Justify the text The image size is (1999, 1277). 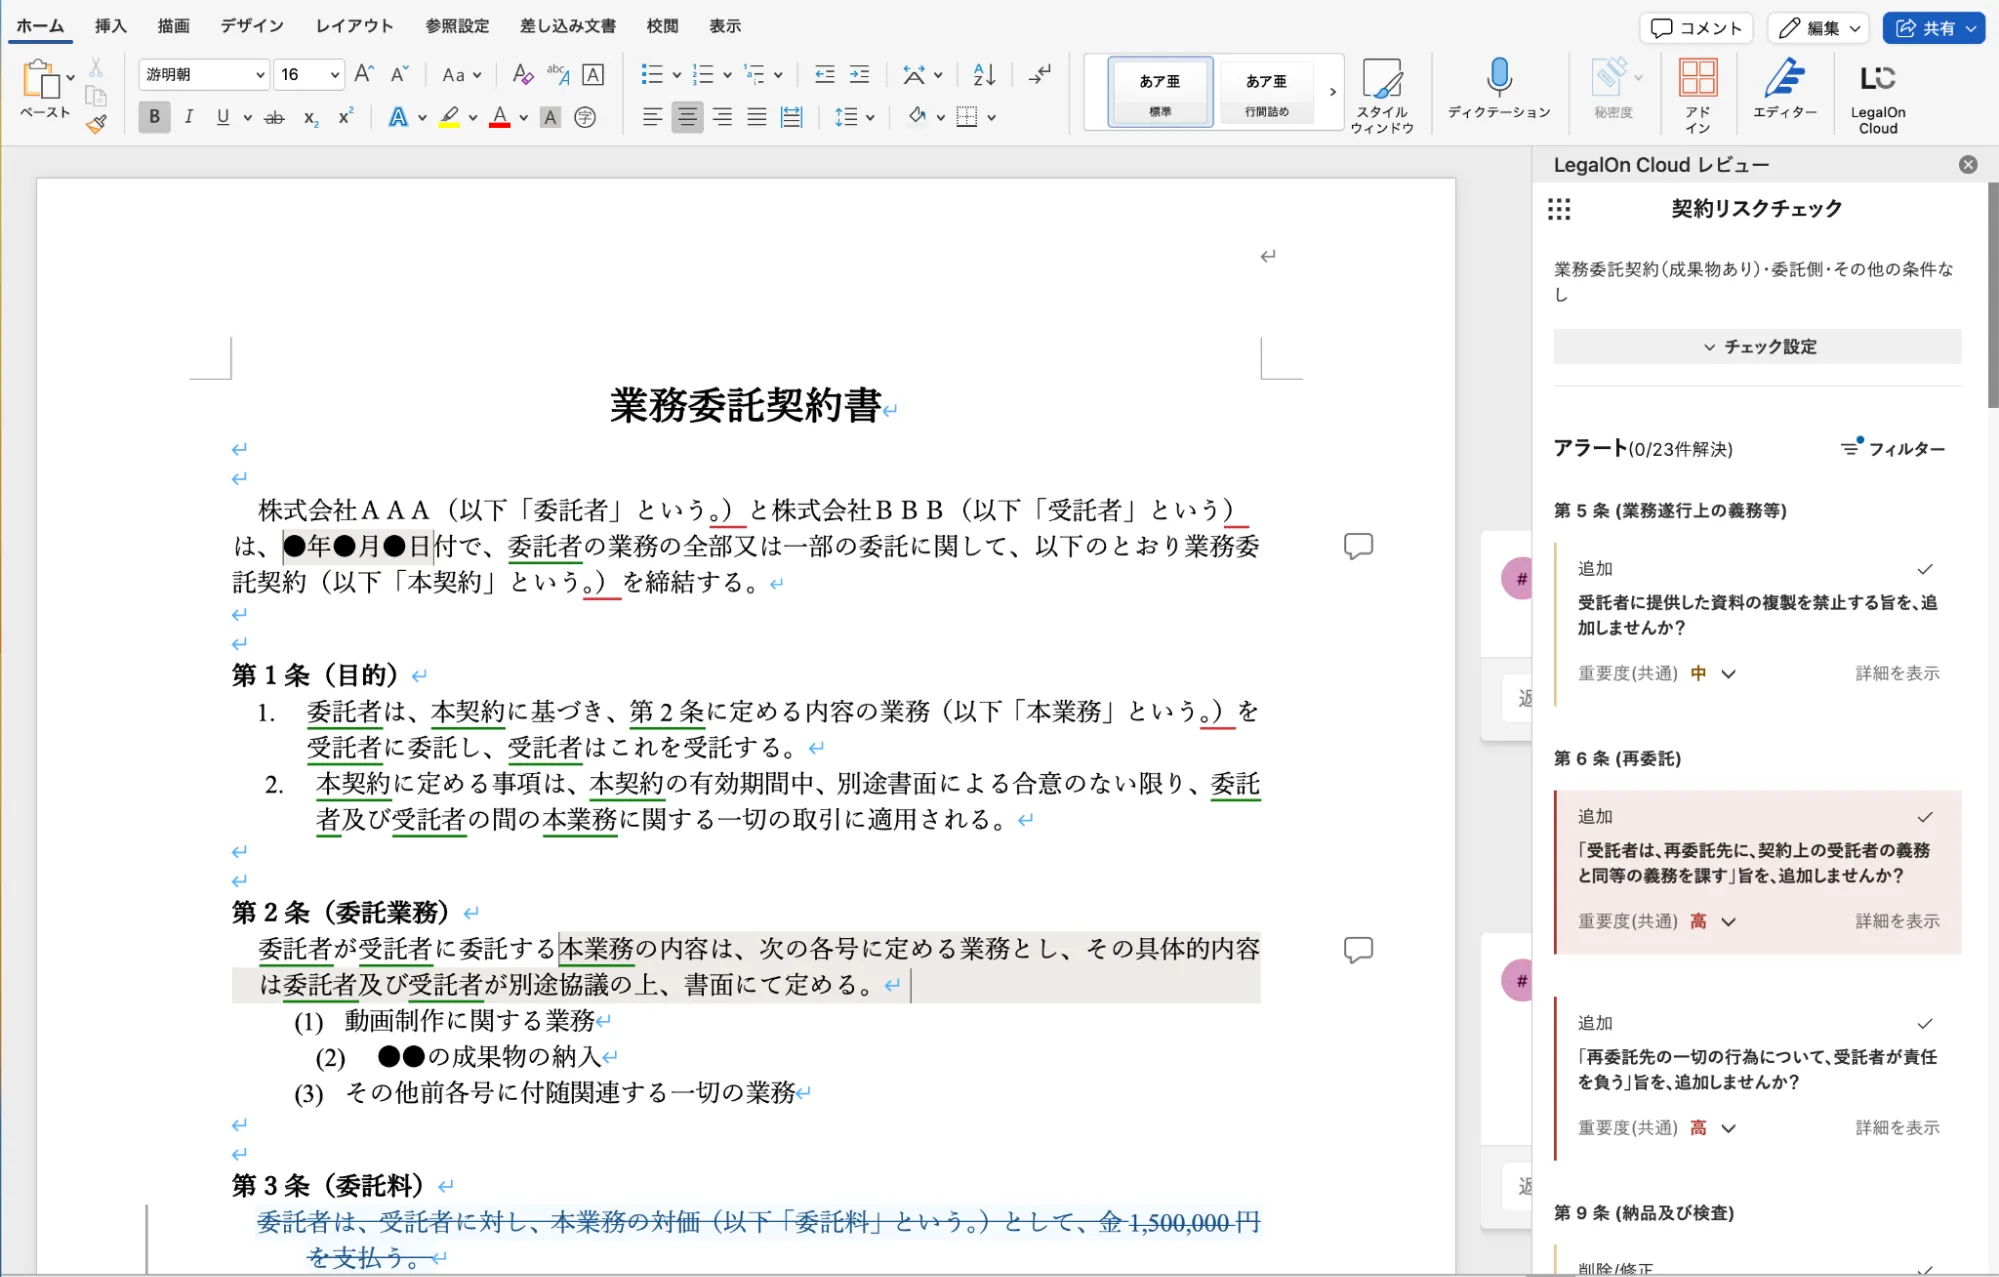point(757,117)
